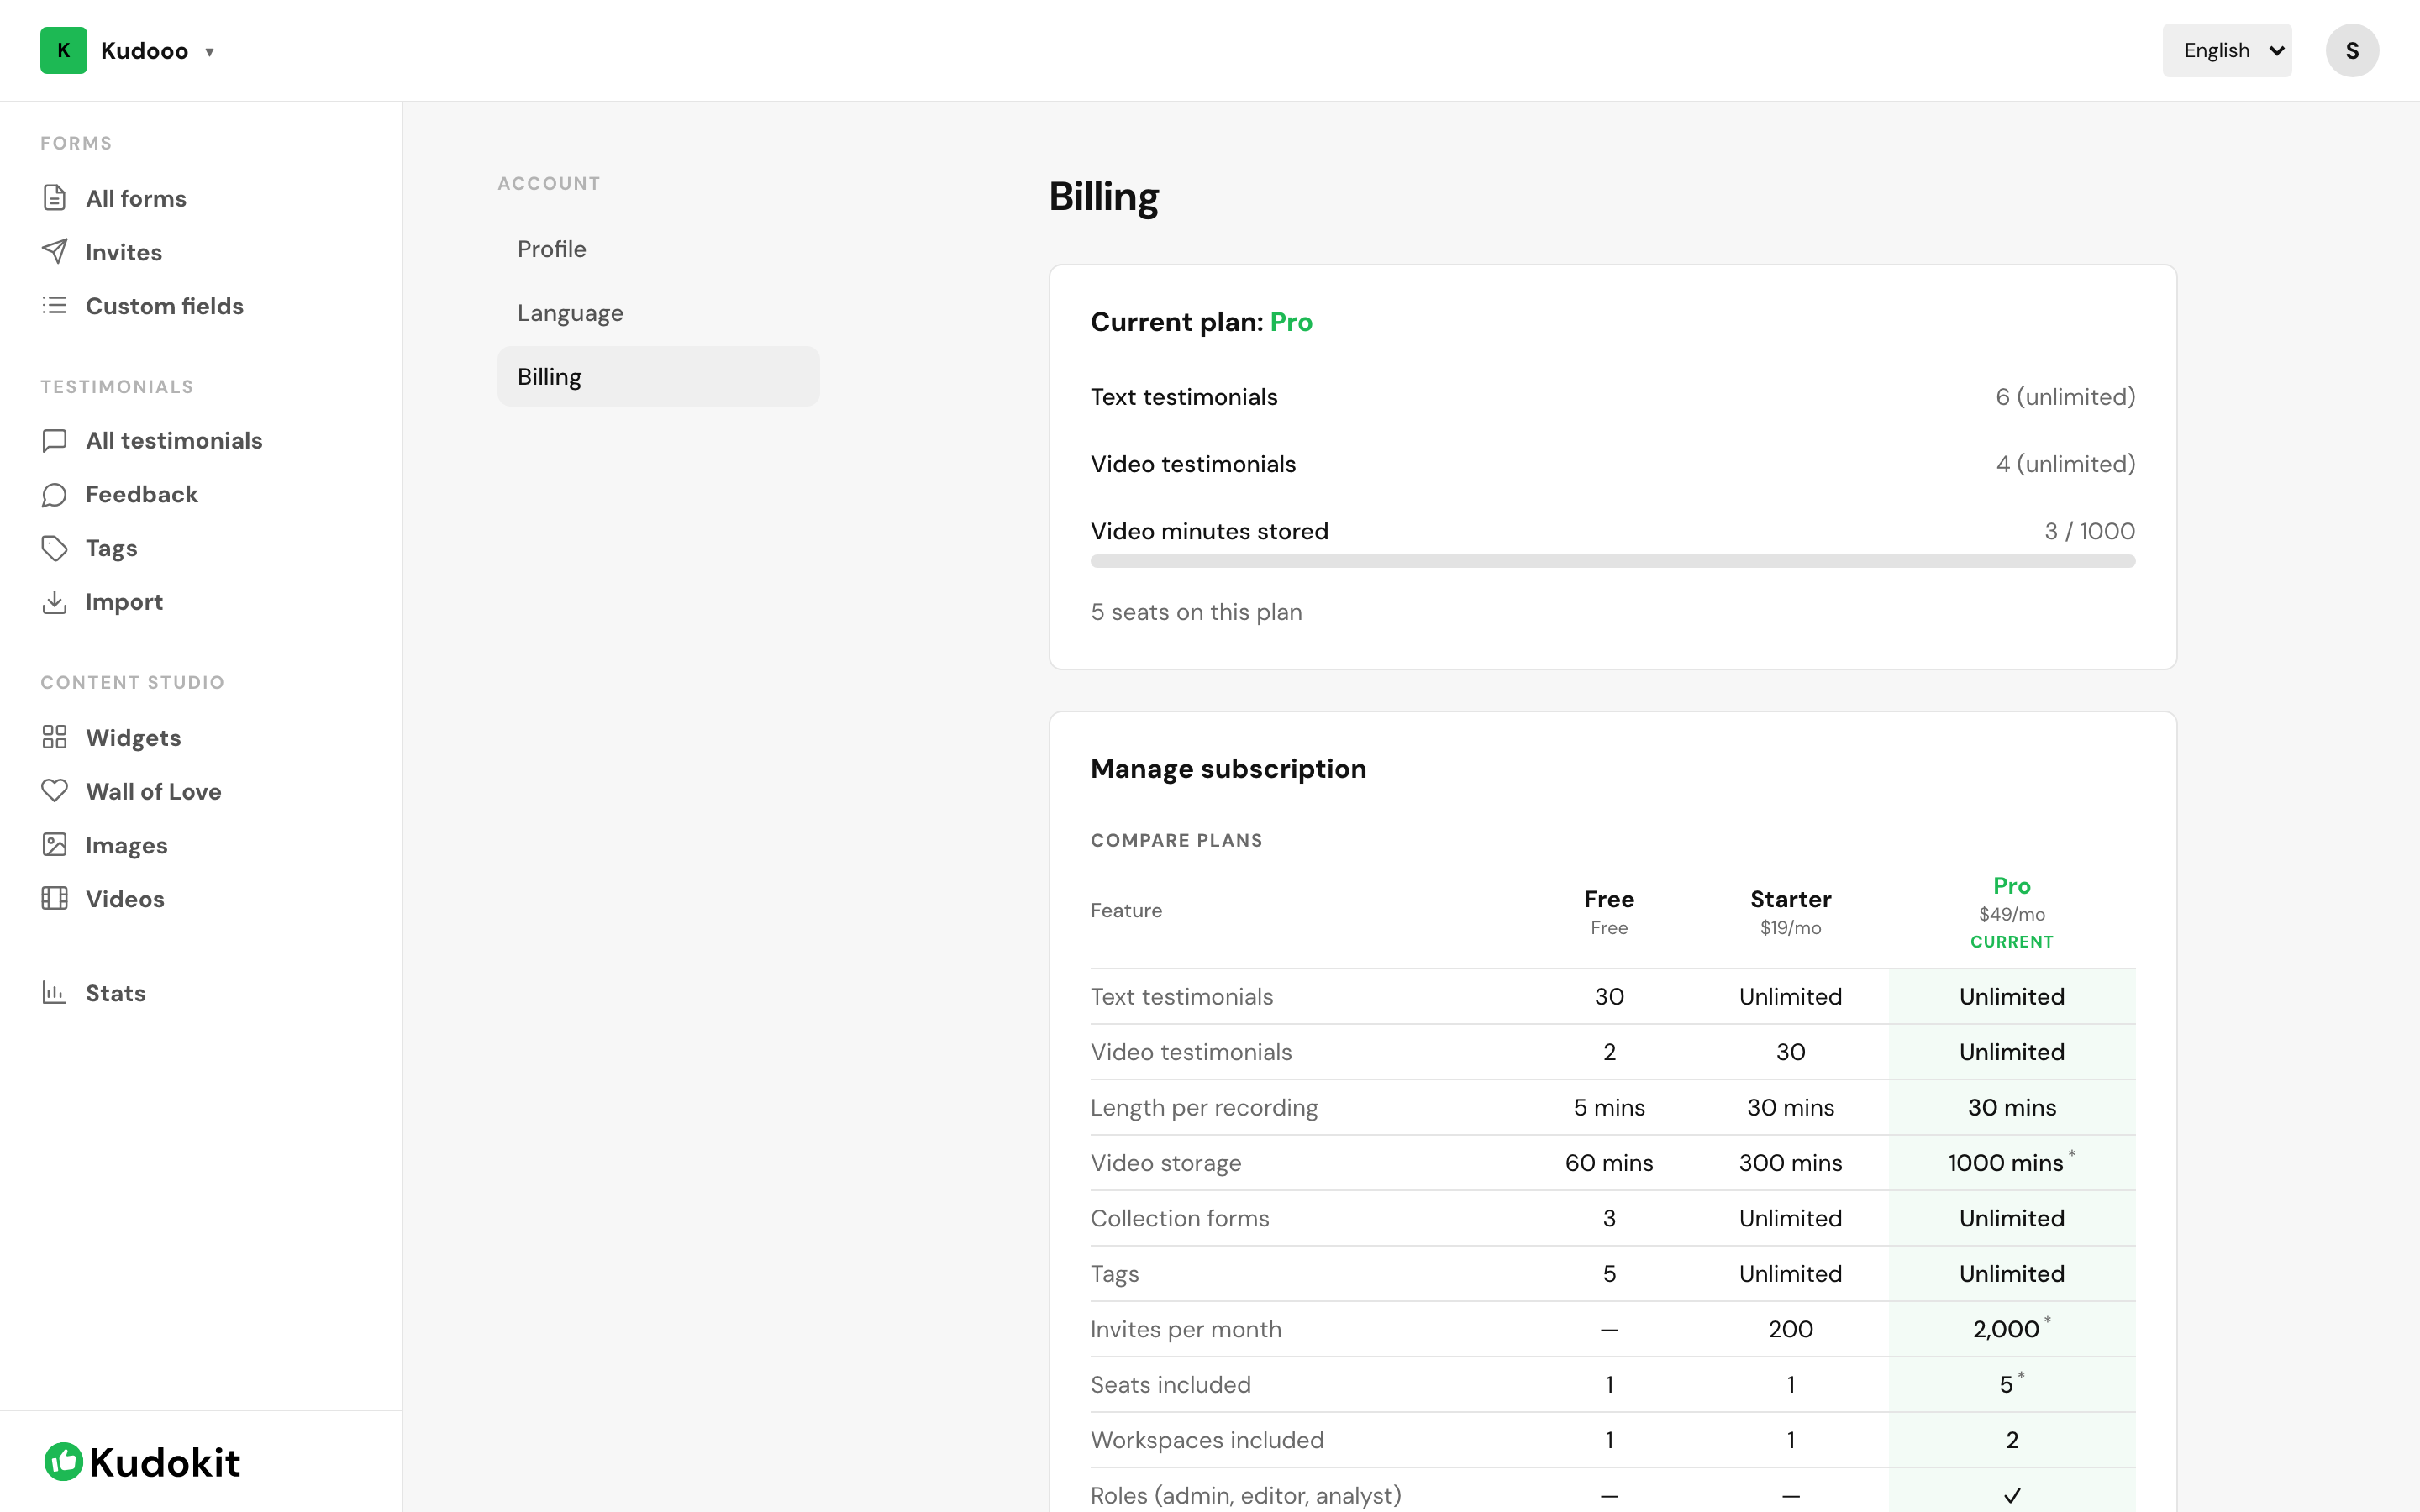Click the Kudokit logo at bottom
This screenshot has height=1512, width=2420.
(142, 1462)
